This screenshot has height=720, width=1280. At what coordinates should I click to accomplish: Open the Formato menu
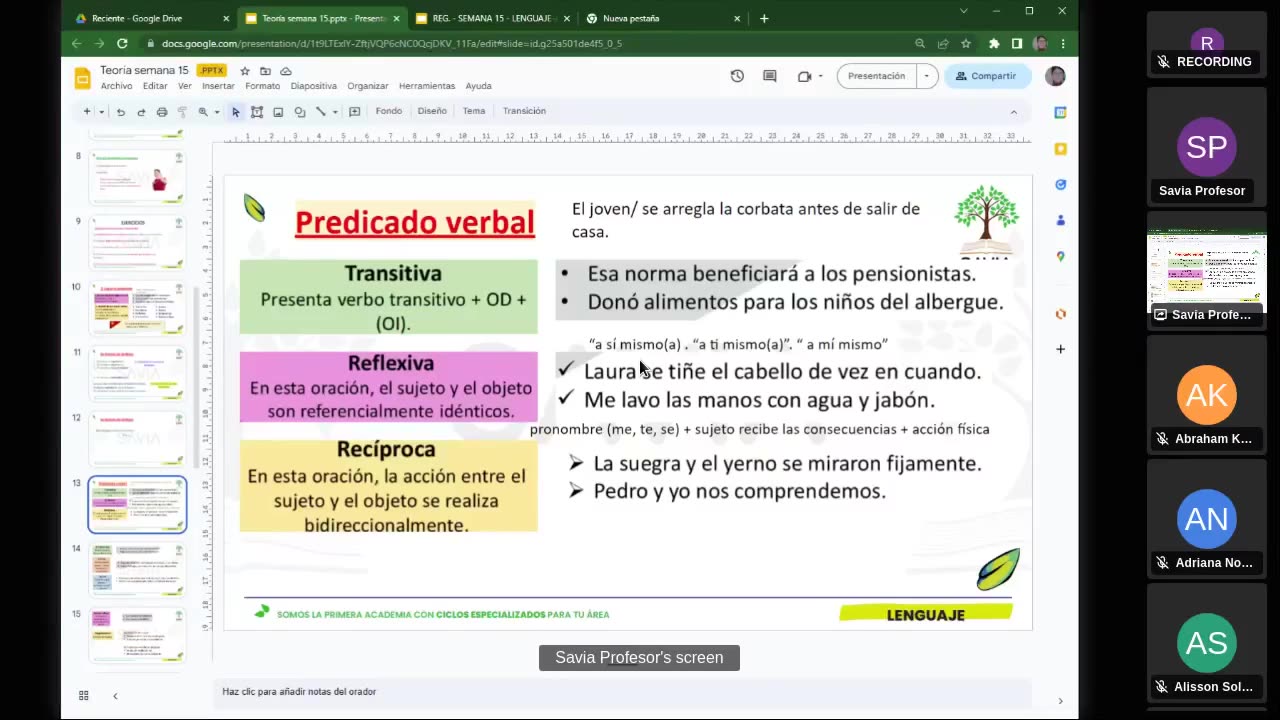pyautogui.click(x=263, y=86)
